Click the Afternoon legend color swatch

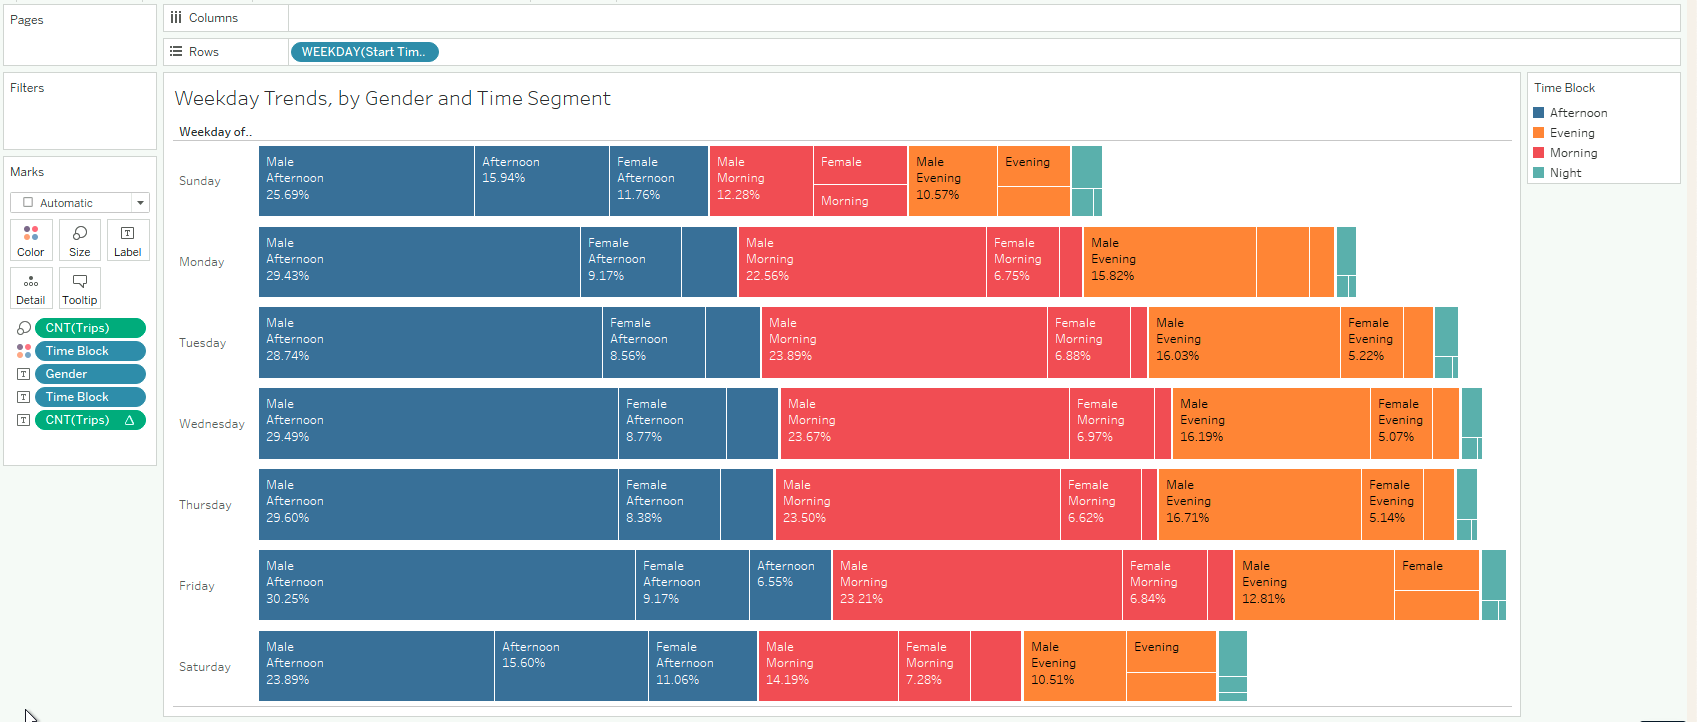(1539, 113)
